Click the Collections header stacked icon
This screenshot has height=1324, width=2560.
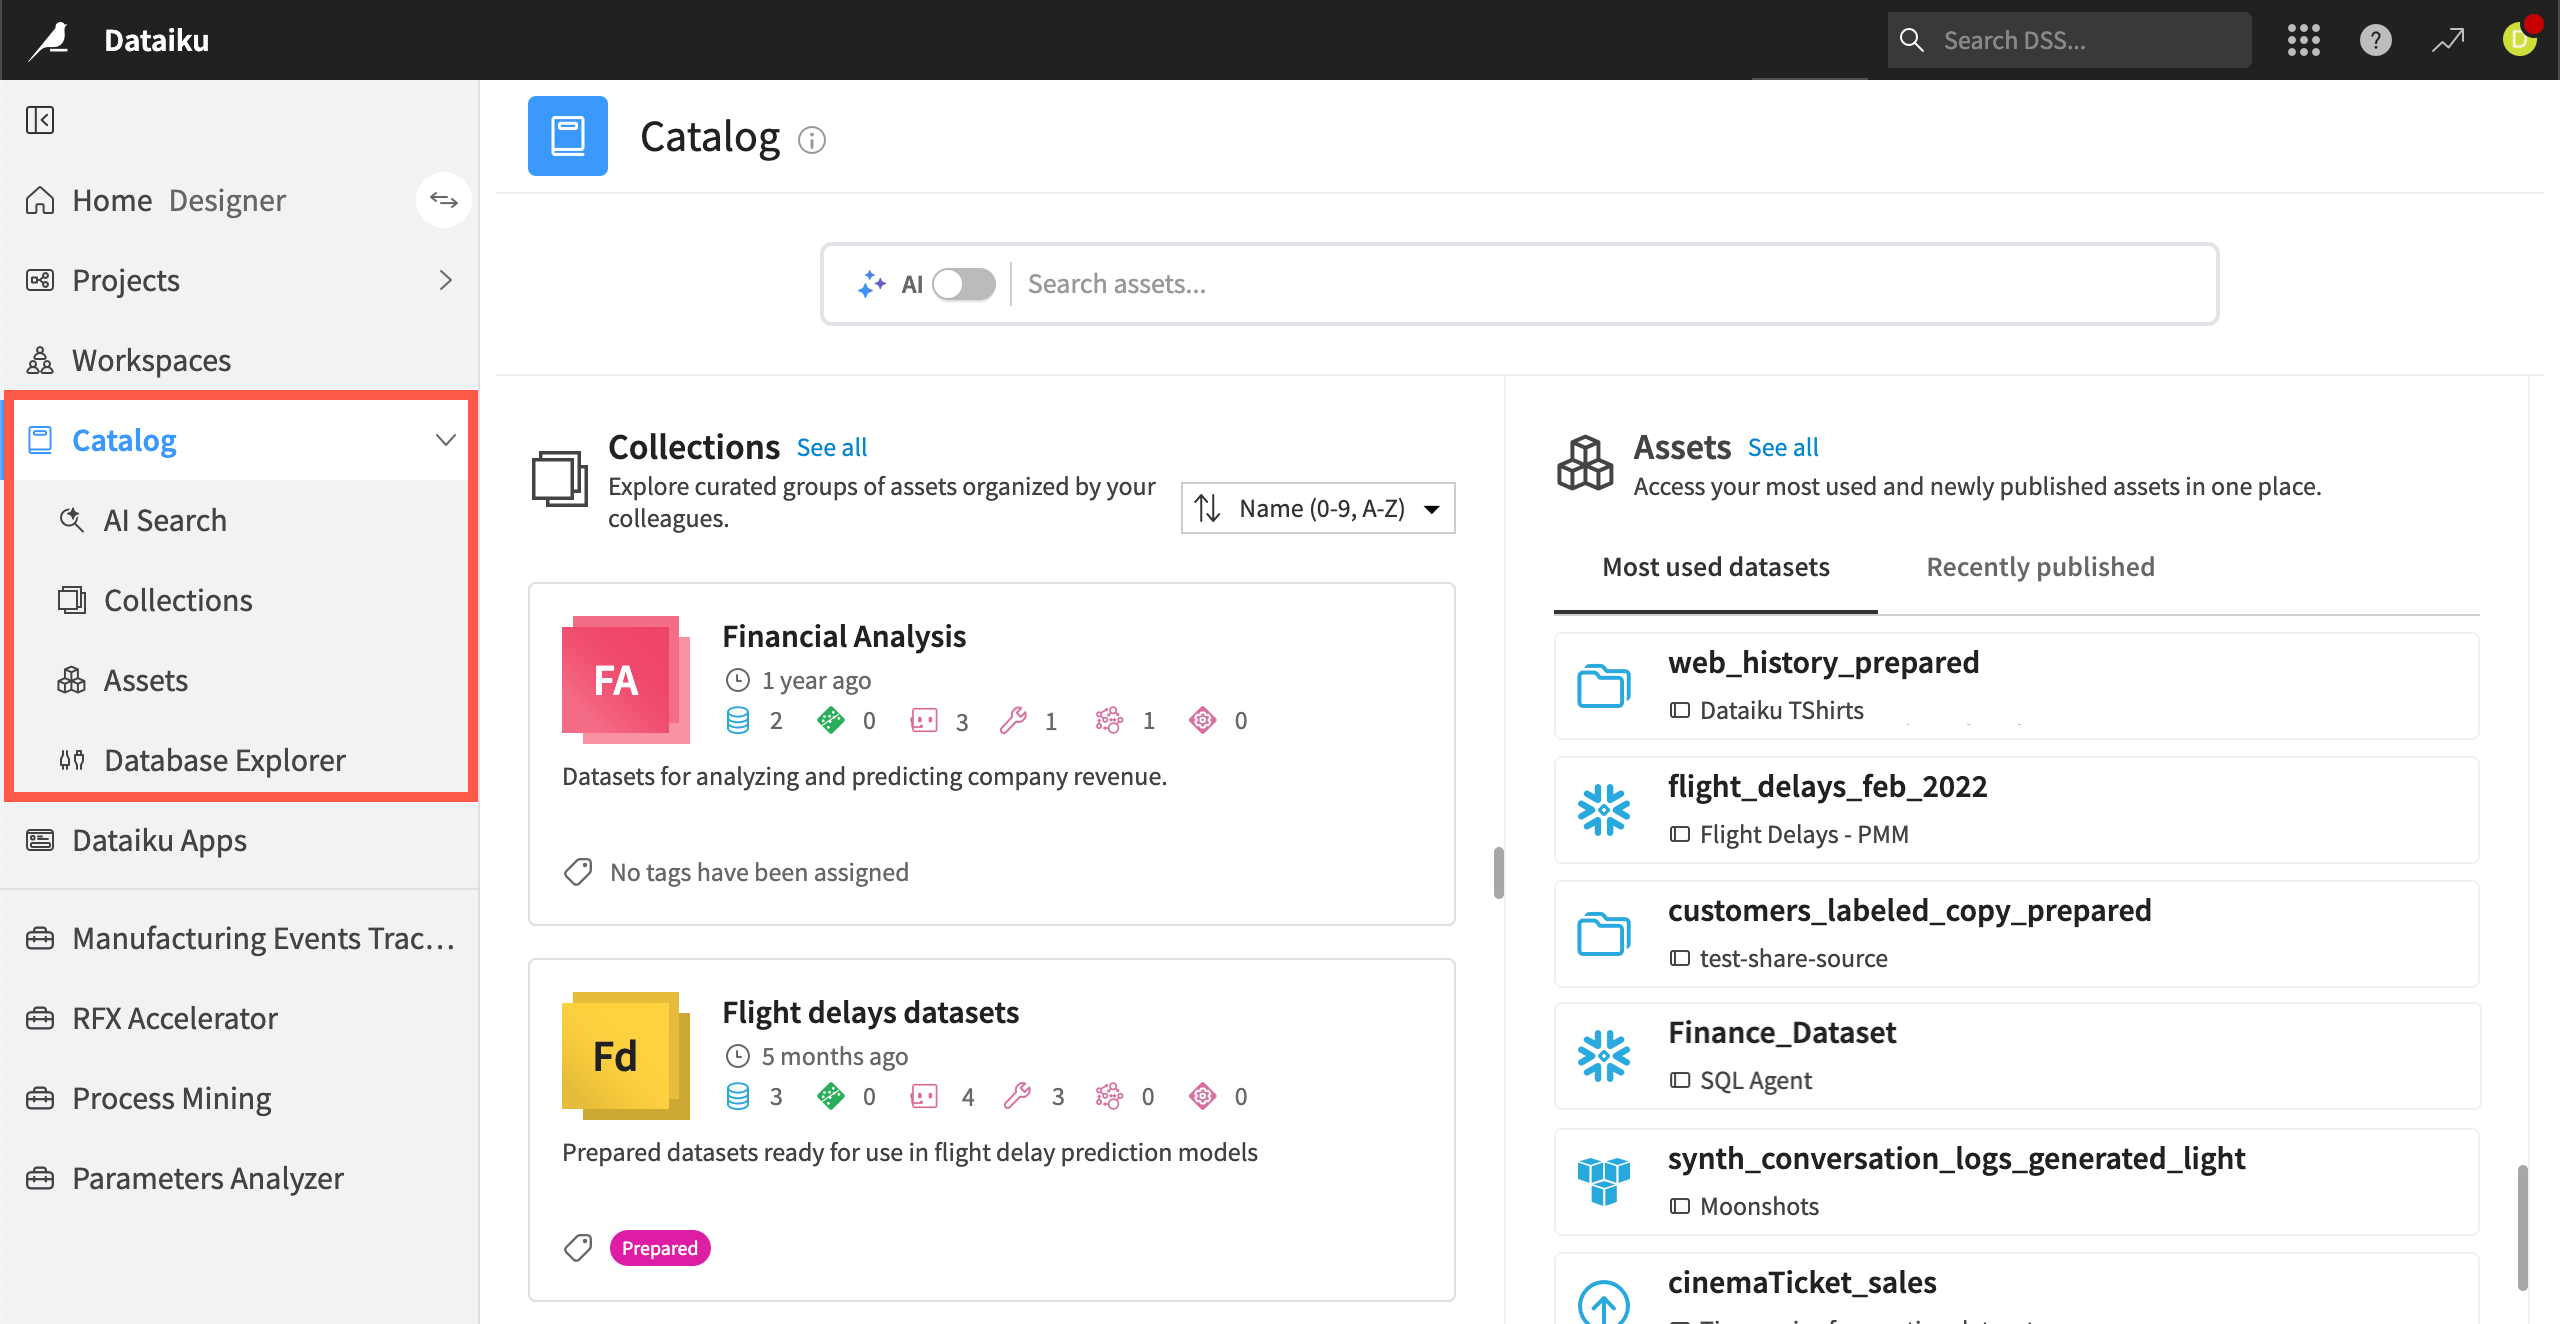coord(559,478)
